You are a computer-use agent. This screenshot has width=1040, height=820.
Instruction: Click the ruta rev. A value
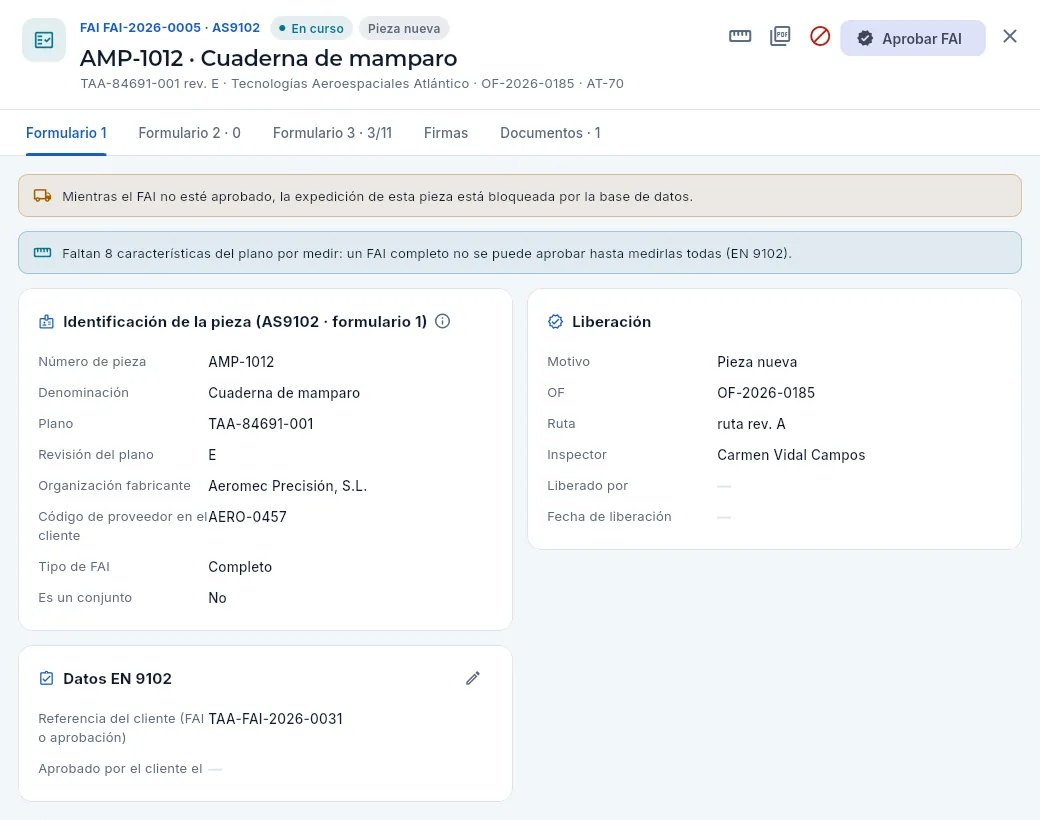pyautogui.click(x=751, y=423)
